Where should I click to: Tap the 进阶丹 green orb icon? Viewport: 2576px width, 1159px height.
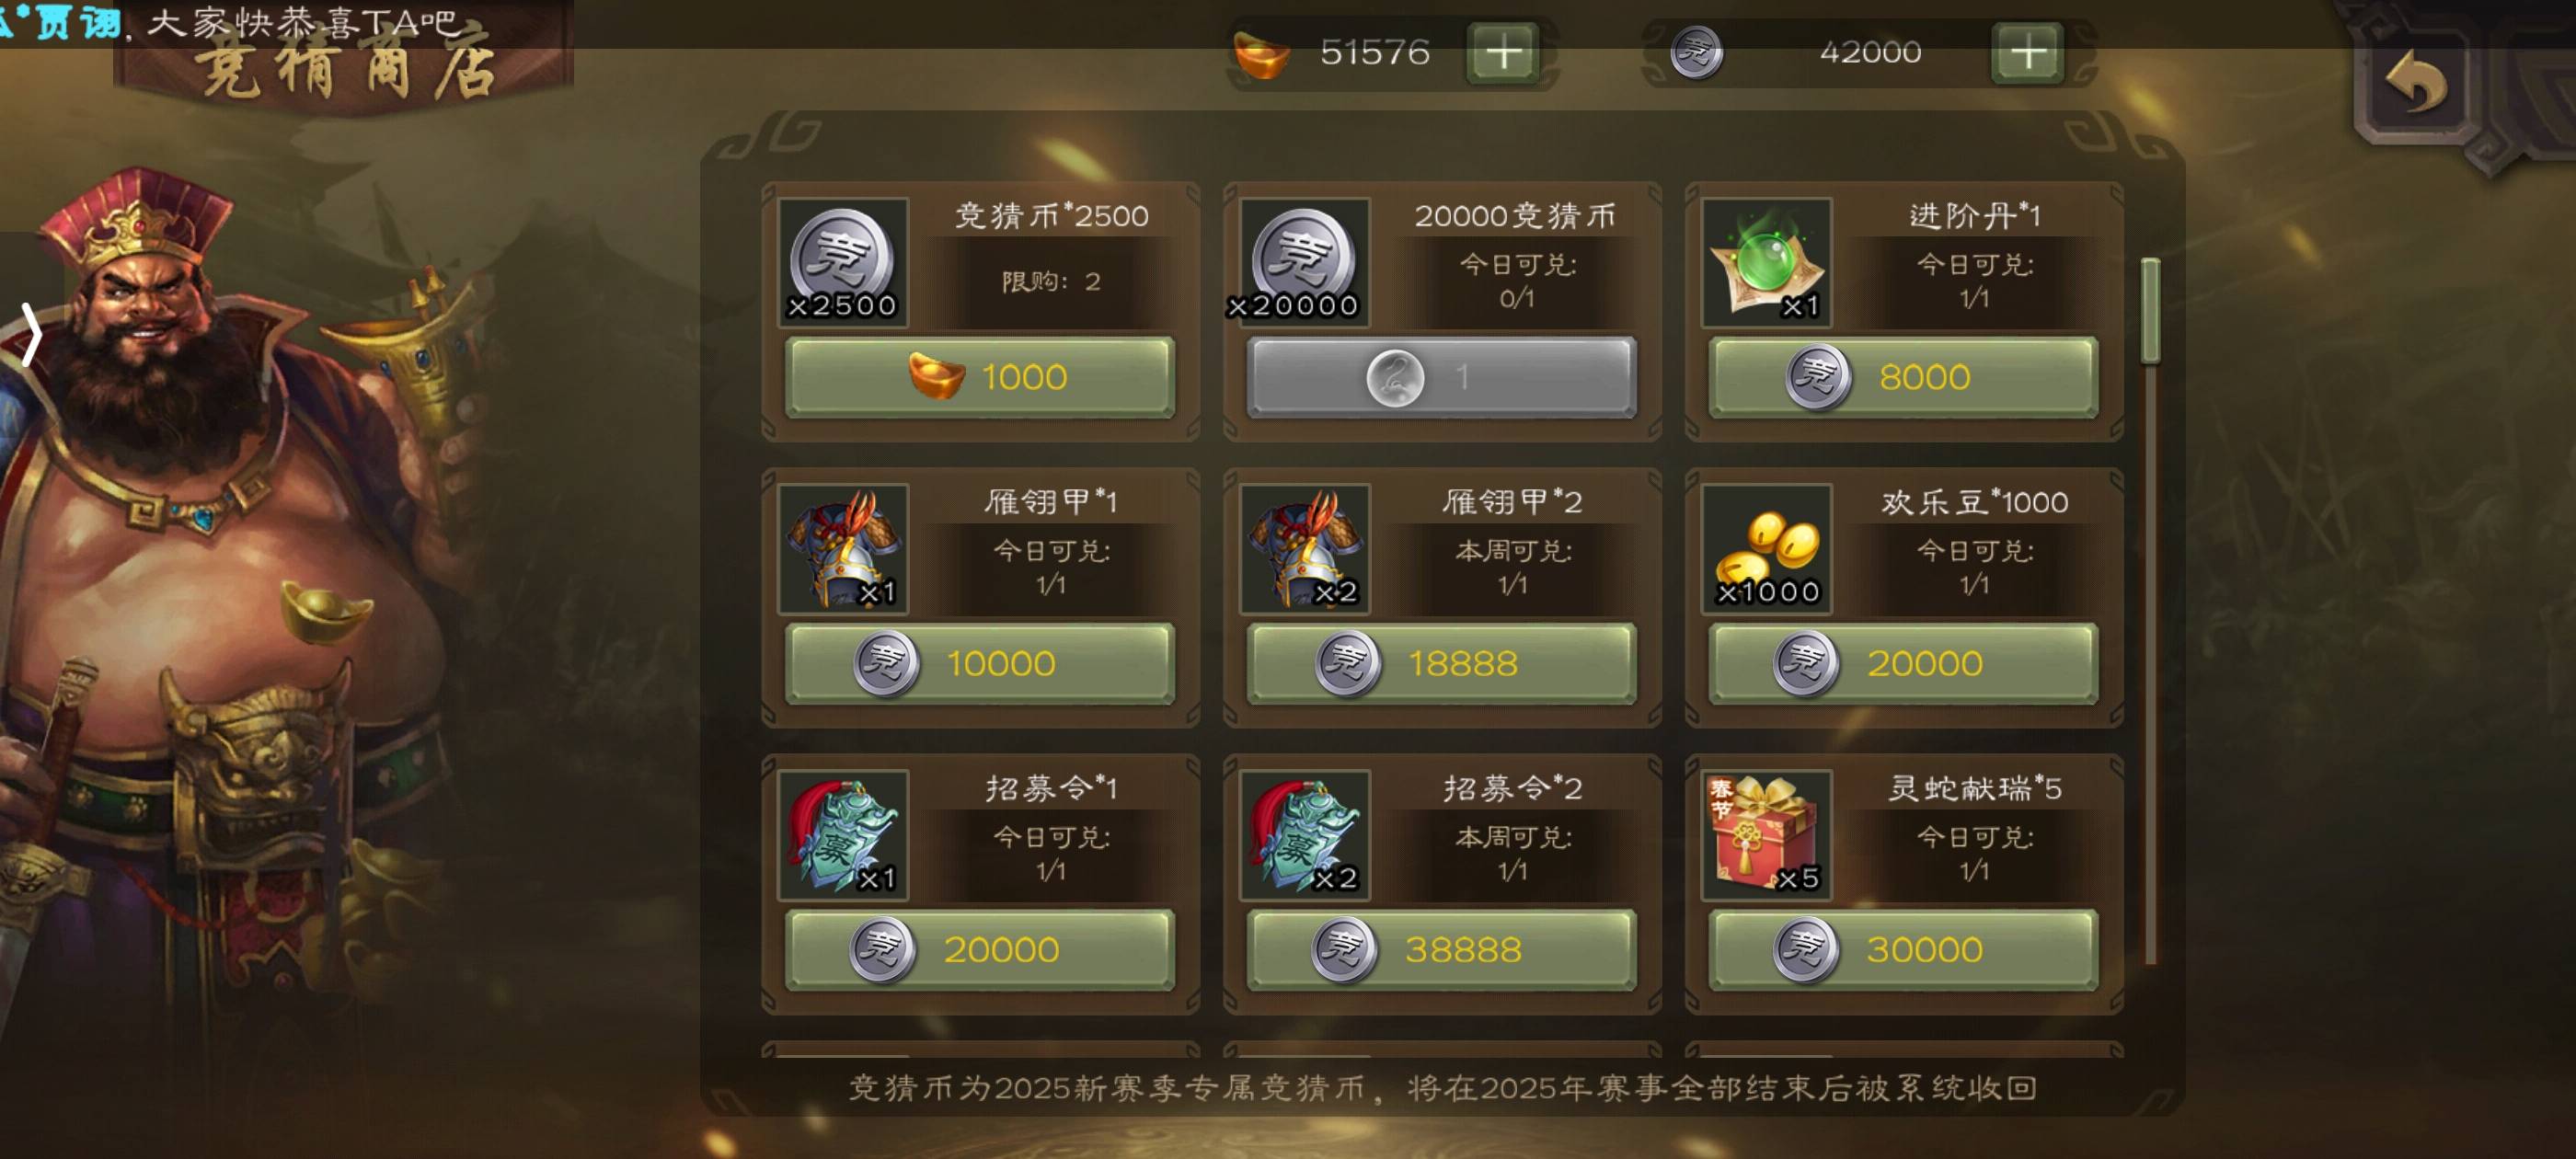(1766, 262)
